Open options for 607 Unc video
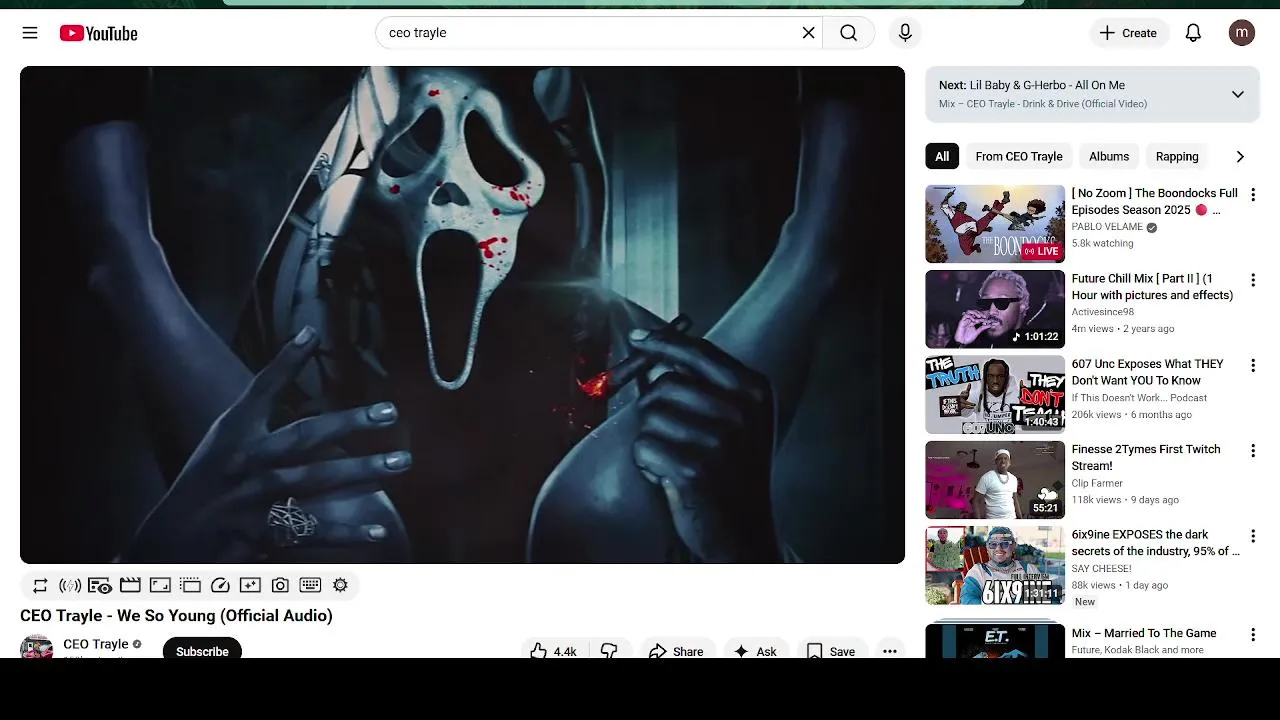Viewport: 1280px width, 720px height. point(1253,366)
